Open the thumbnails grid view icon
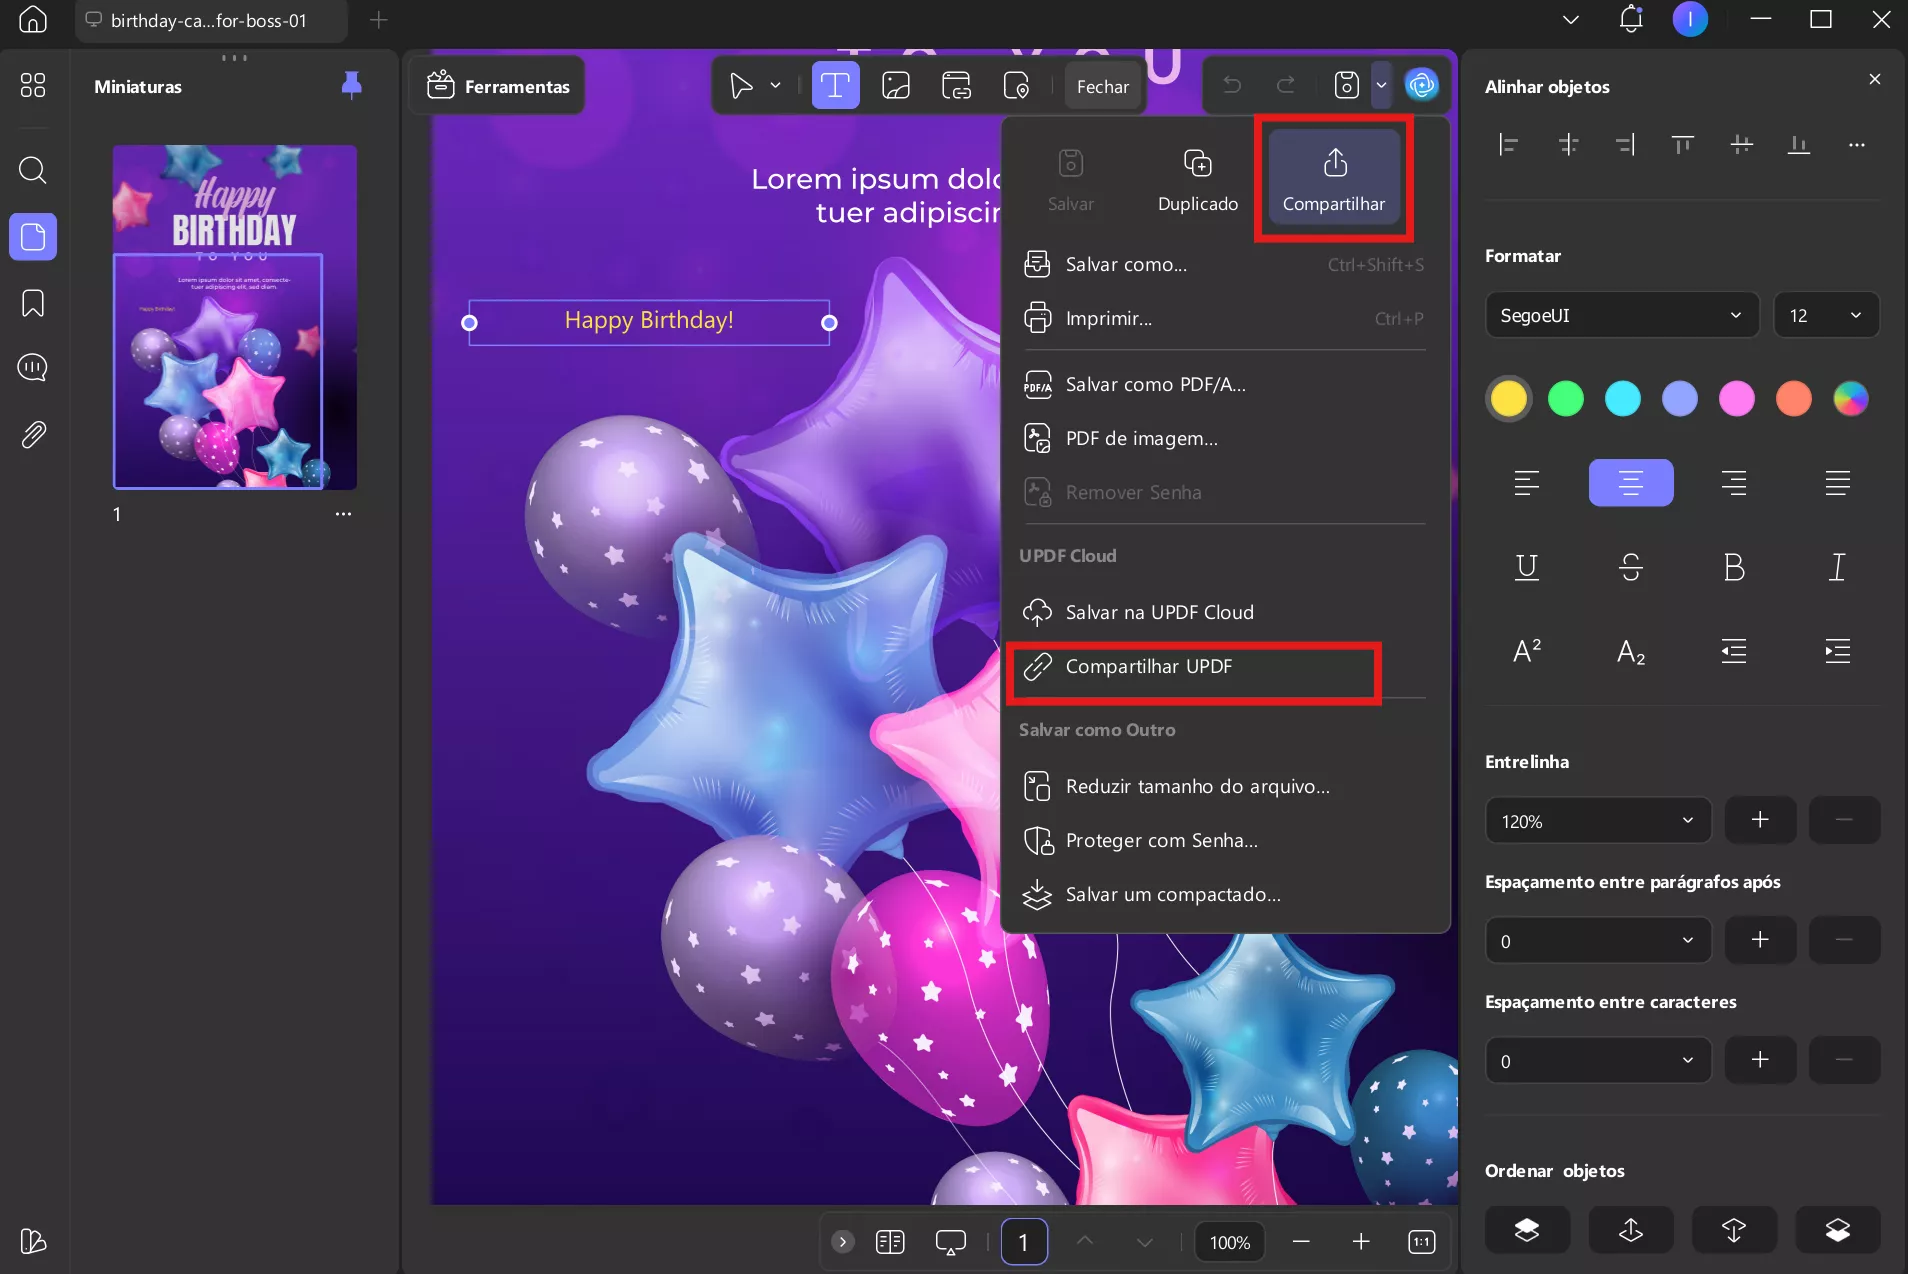The image size is (1908, 1274). [x=33, y=85]
